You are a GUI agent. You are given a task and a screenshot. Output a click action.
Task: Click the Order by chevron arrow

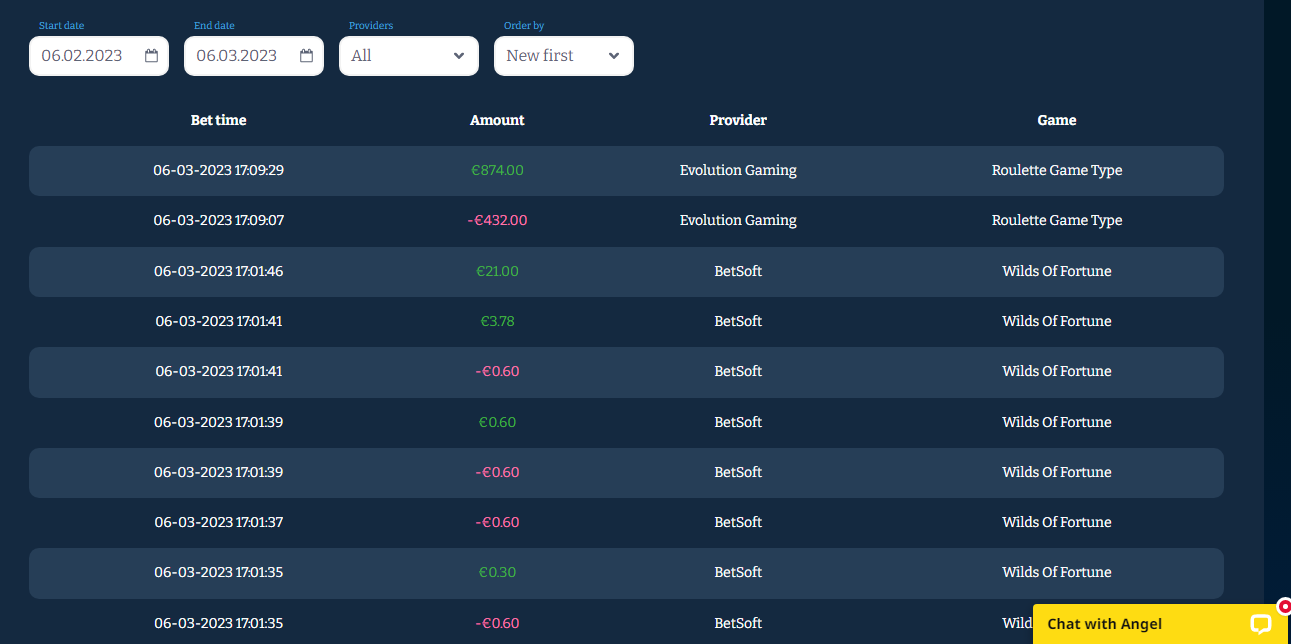[614, 56]
